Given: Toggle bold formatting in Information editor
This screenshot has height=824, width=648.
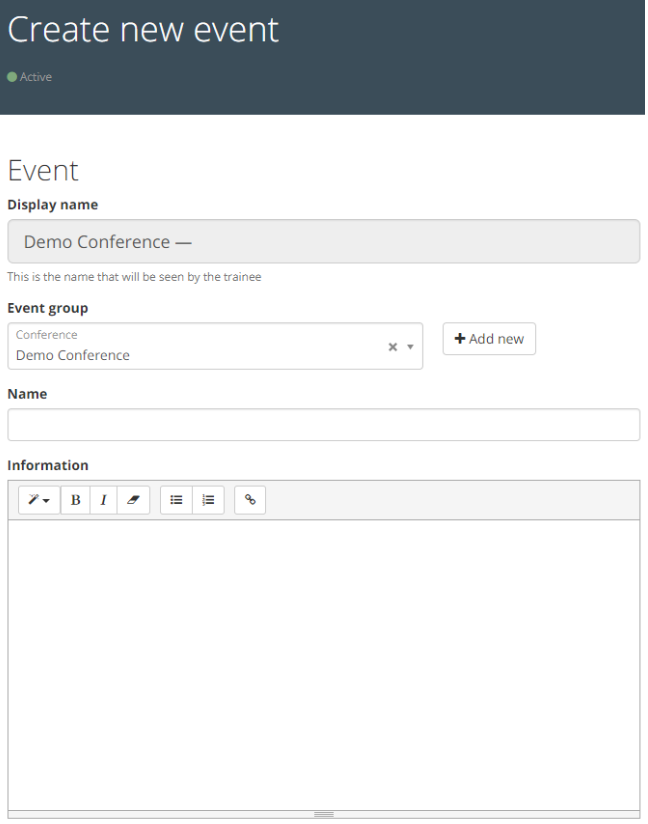Looking at the screenshot, I should (75, 500).
